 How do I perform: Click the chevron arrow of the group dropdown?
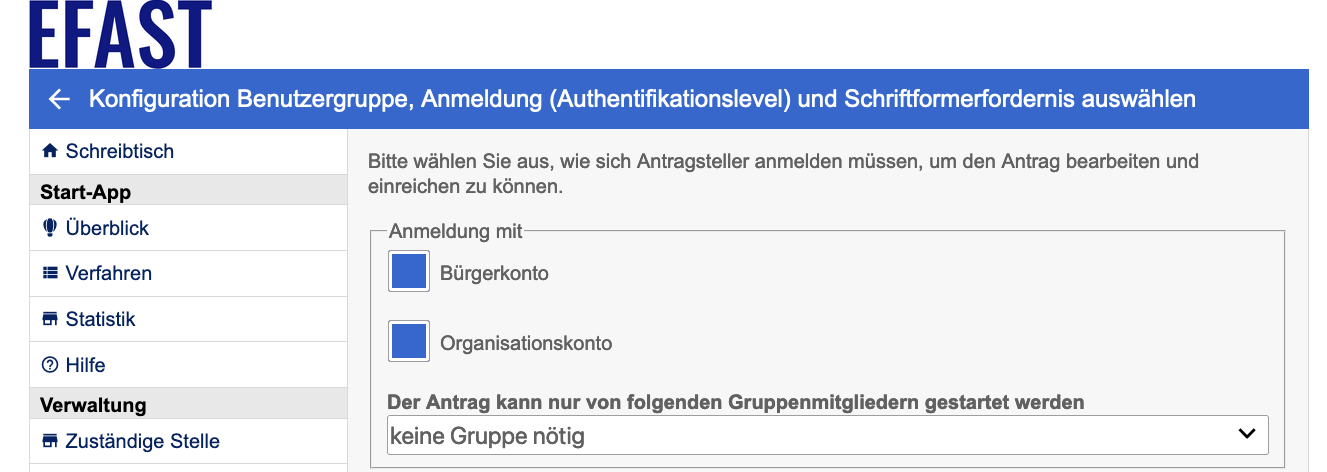tap(1246, 434)
